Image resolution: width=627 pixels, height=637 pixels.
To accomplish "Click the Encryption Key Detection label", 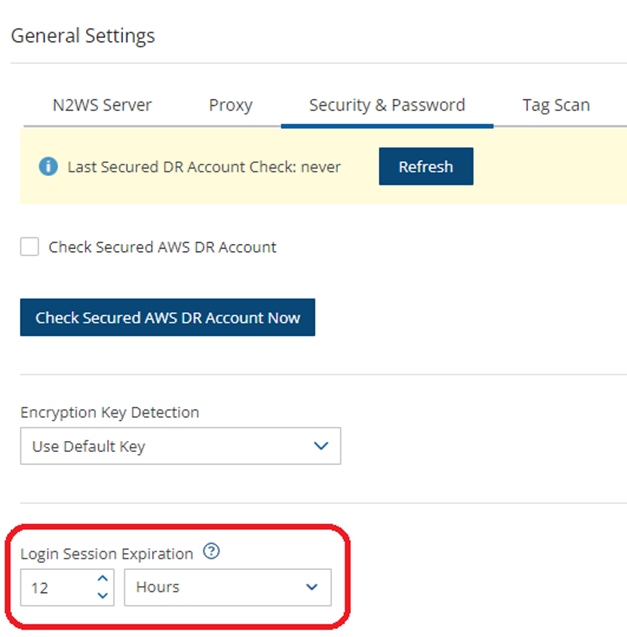I will [109, 412].
